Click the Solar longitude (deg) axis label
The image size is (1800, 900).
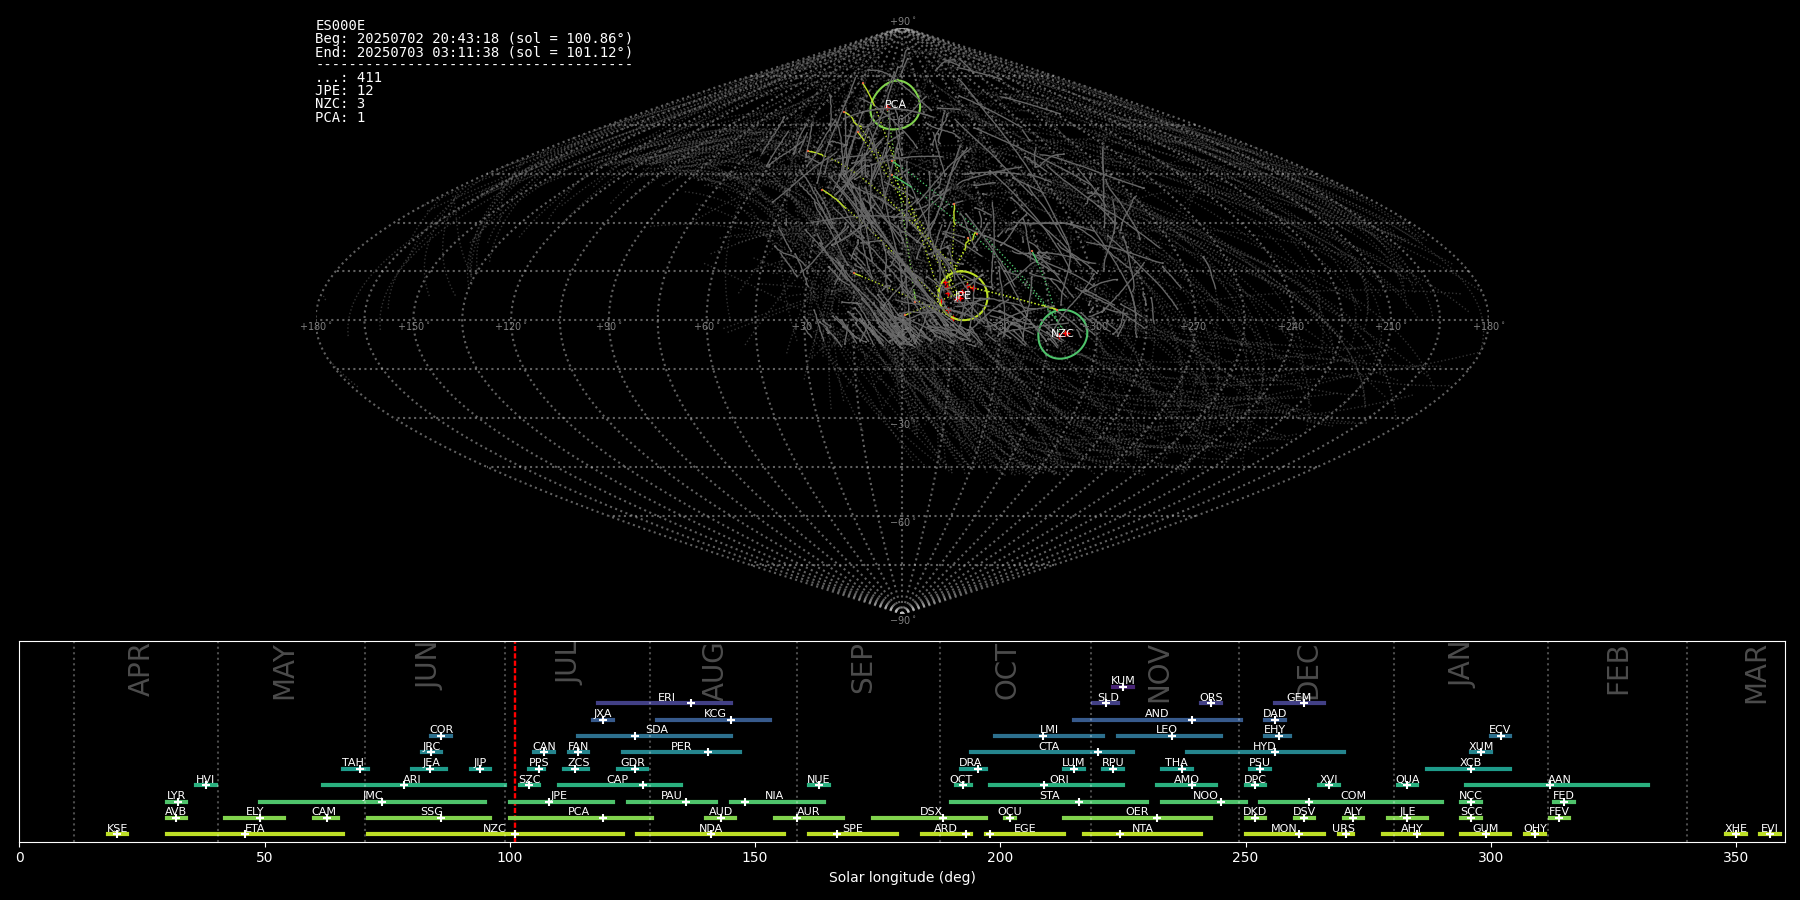902,878
